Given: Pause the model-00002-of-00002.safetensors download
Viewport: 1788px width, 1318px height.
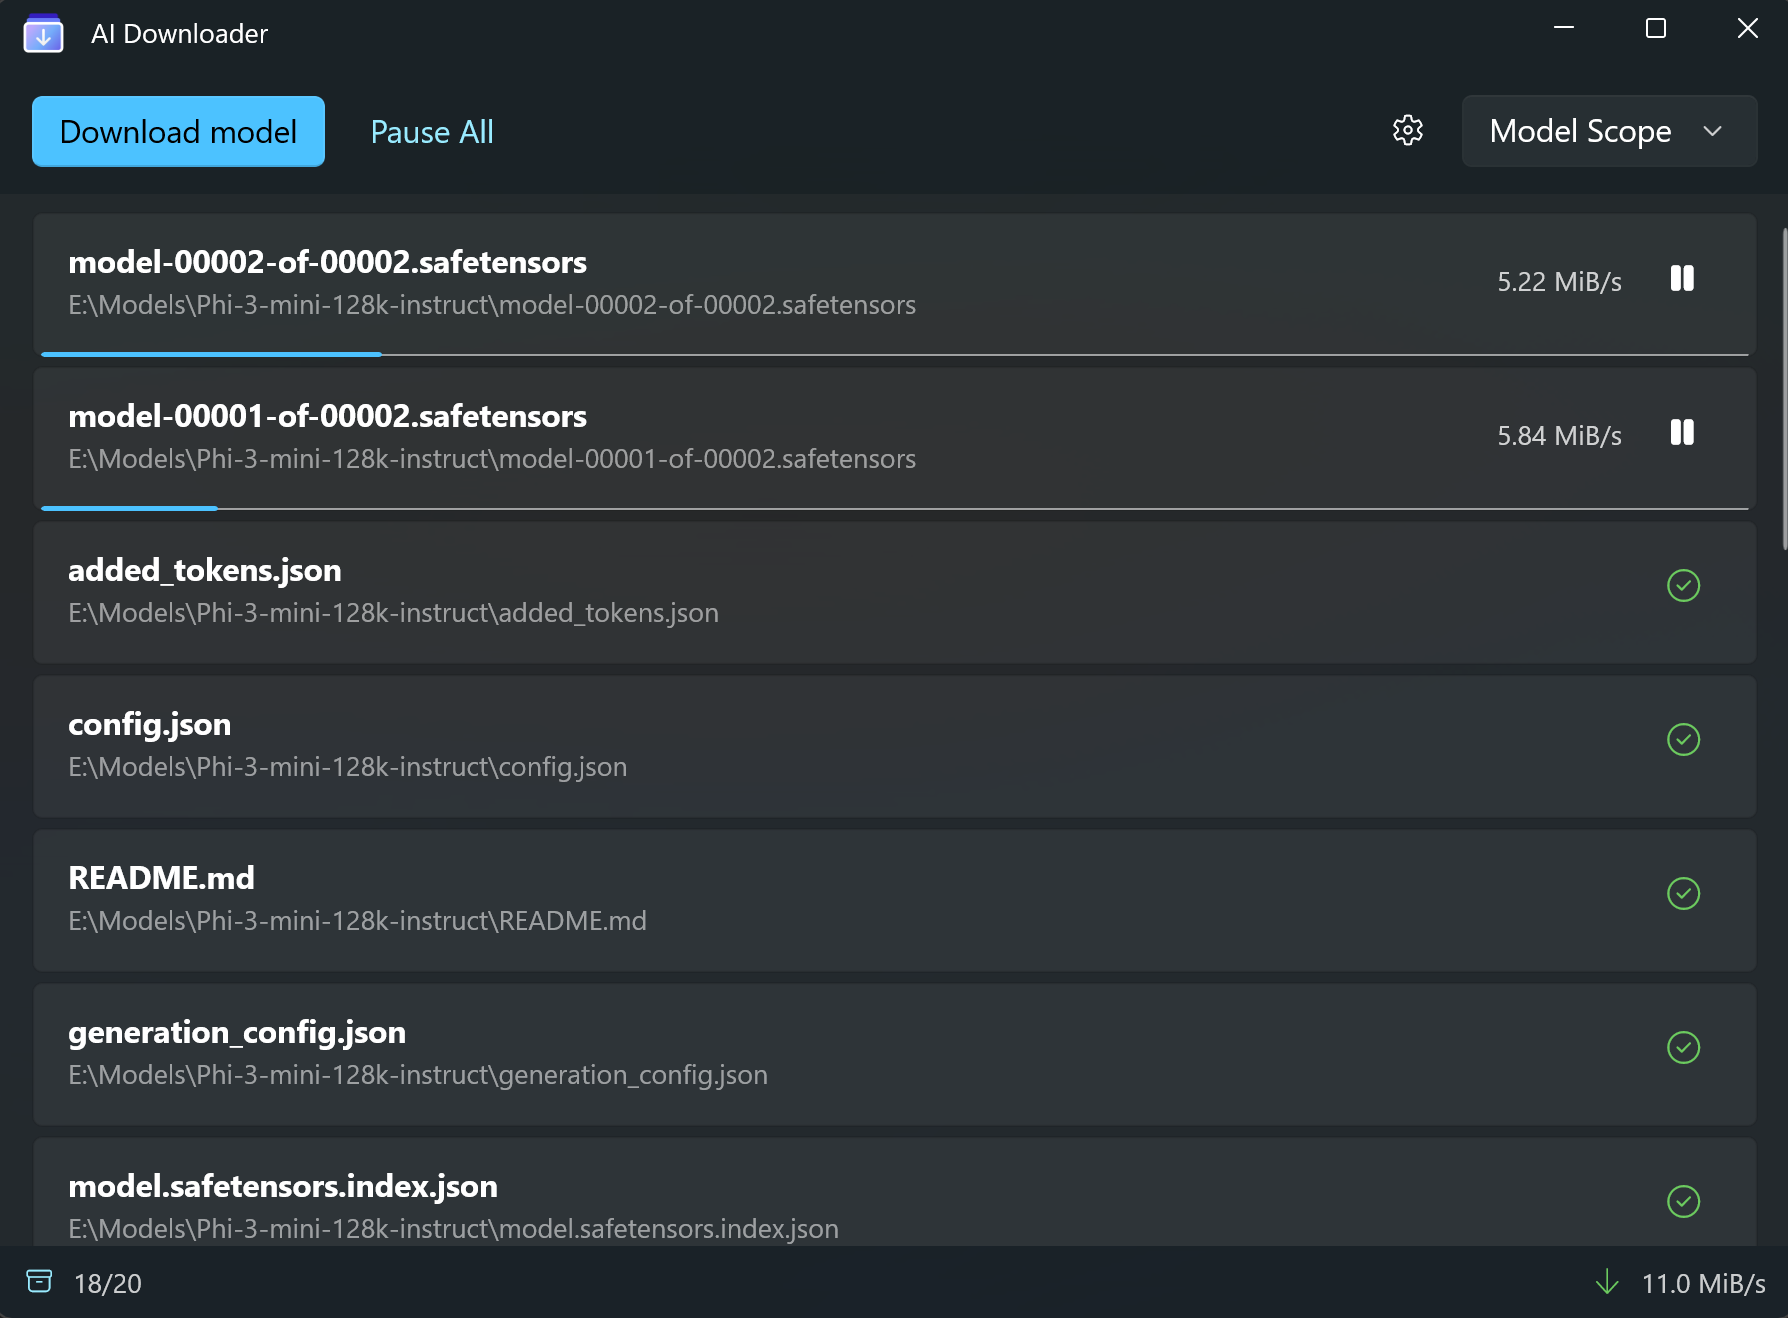Looking at the screenshot, I should click(1682, 278).
